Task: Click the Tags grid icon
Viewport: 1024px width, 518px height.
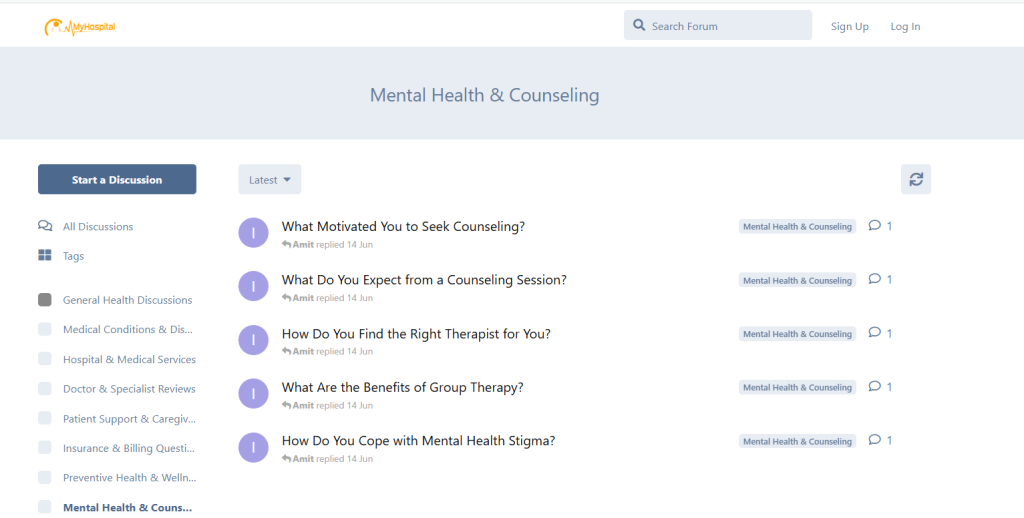Action: pyautogui.click(x=45, y=256)
